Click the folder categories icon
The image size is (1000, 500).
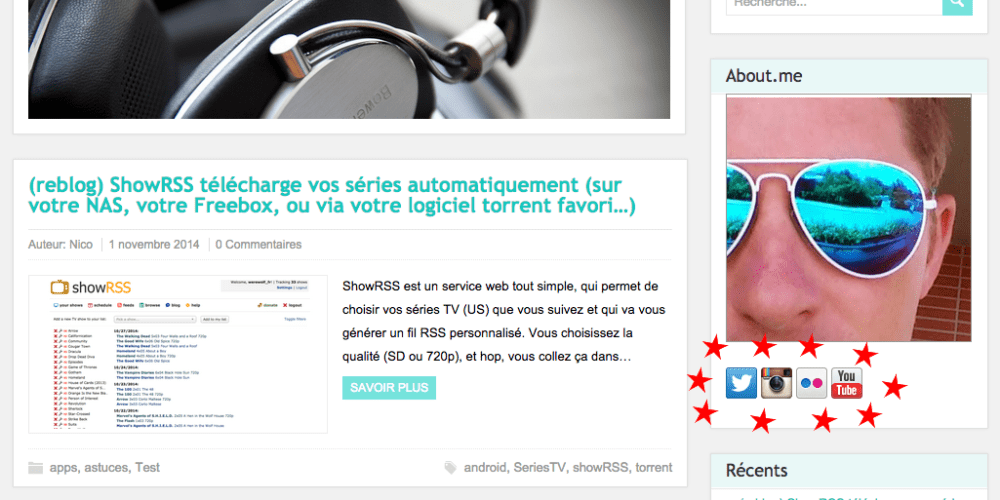tap(36, 468)
